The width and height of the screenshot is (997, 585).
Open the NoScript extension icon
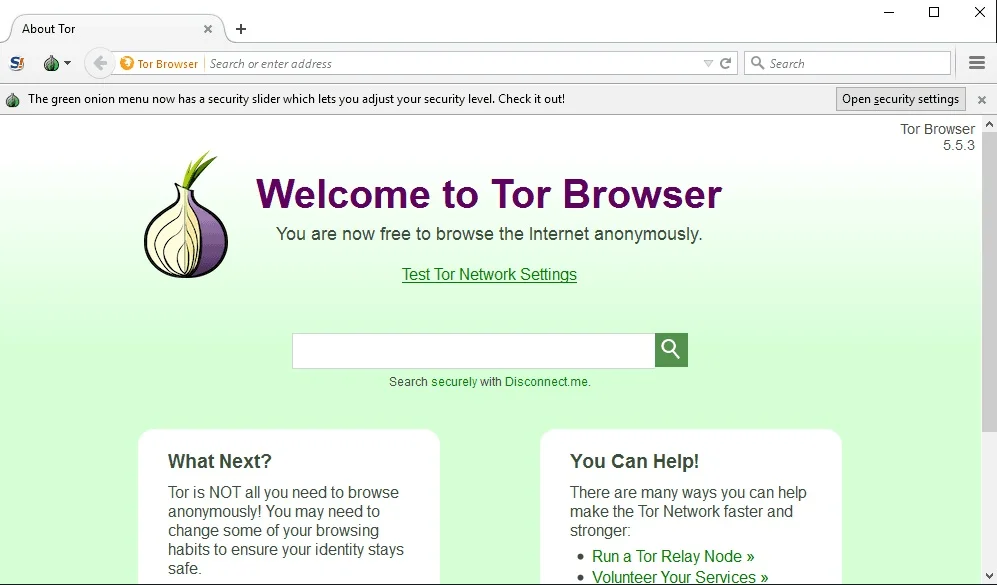pyautogui.click(x=16, y=62)
